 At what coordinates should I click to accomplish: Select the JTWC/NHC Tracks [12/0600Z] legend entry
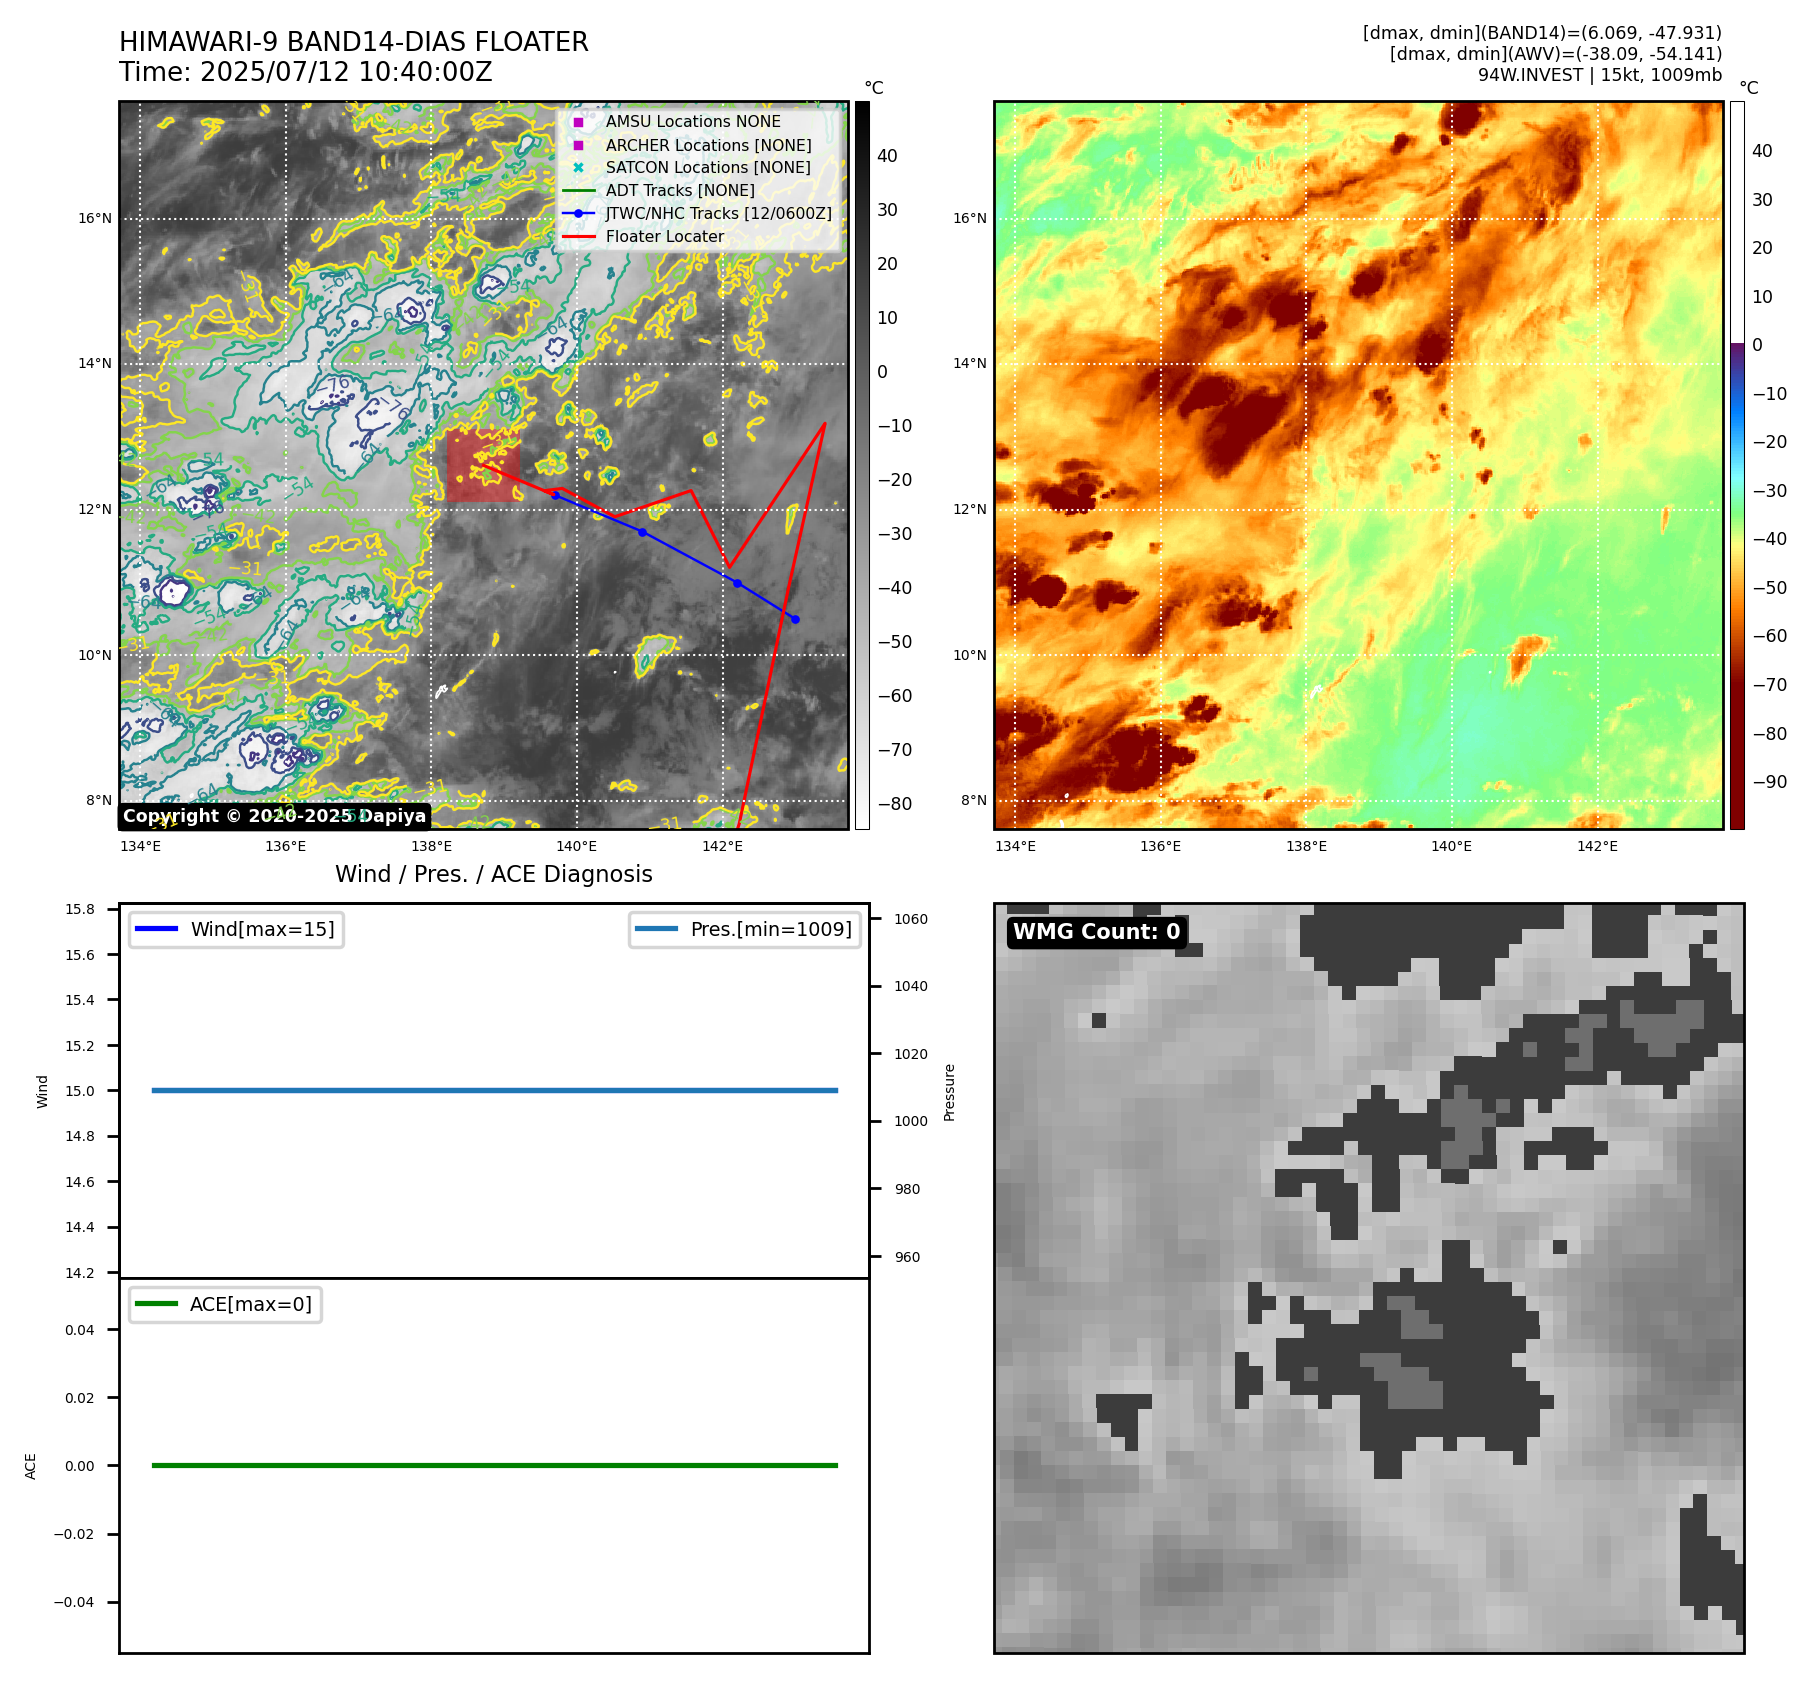[x=719, y=213]
